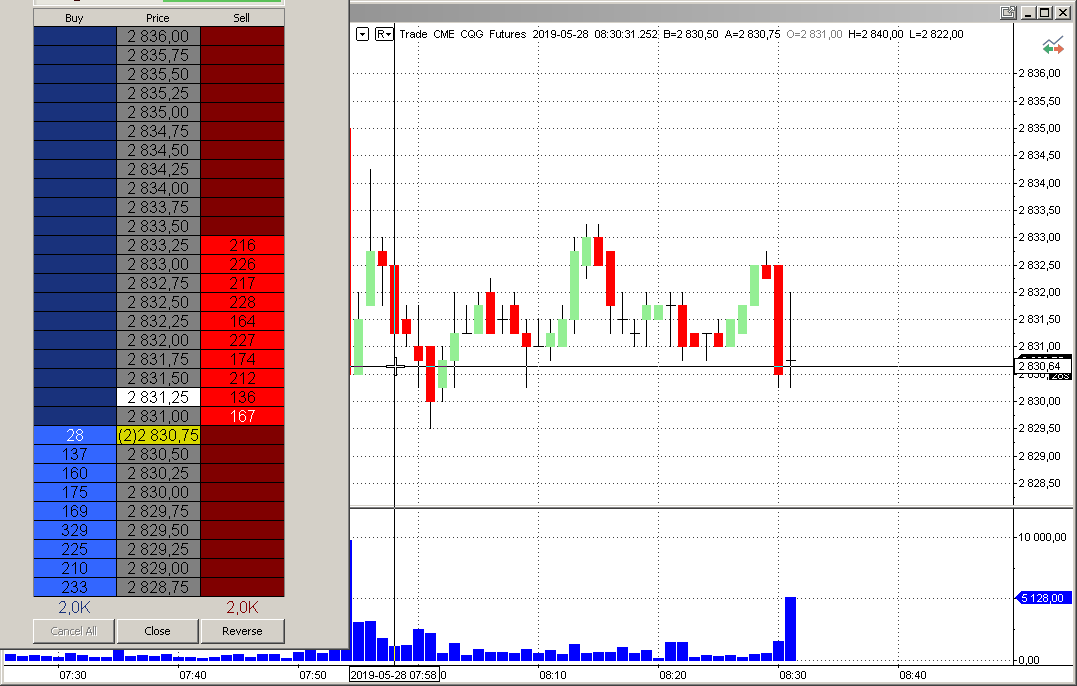Click buy quantity 28 at 2 830,75
Image resolution: width=1077 pixels, height=686 pixels.
pyautogui.click(x=75, y=435)
